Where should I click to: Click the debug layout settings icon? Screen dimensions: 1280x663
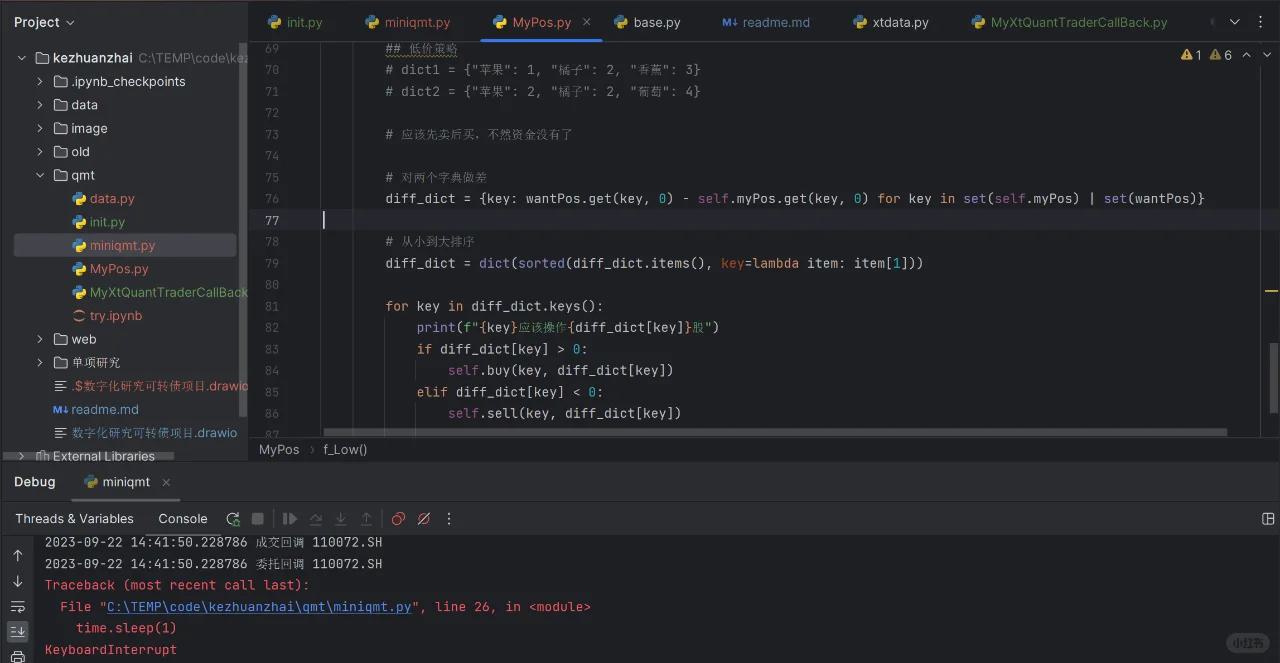[1268, 519]
